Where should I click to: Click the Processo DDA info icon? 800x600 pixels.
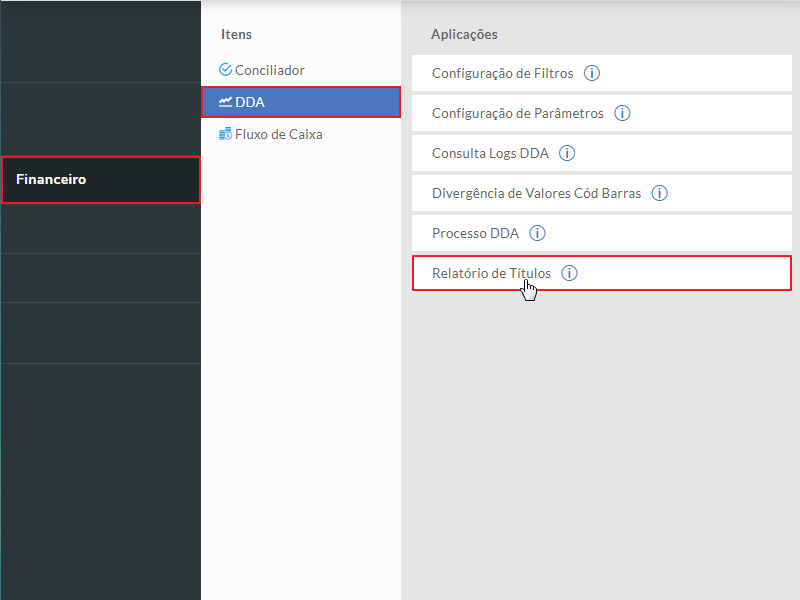[x=537, y=233]
